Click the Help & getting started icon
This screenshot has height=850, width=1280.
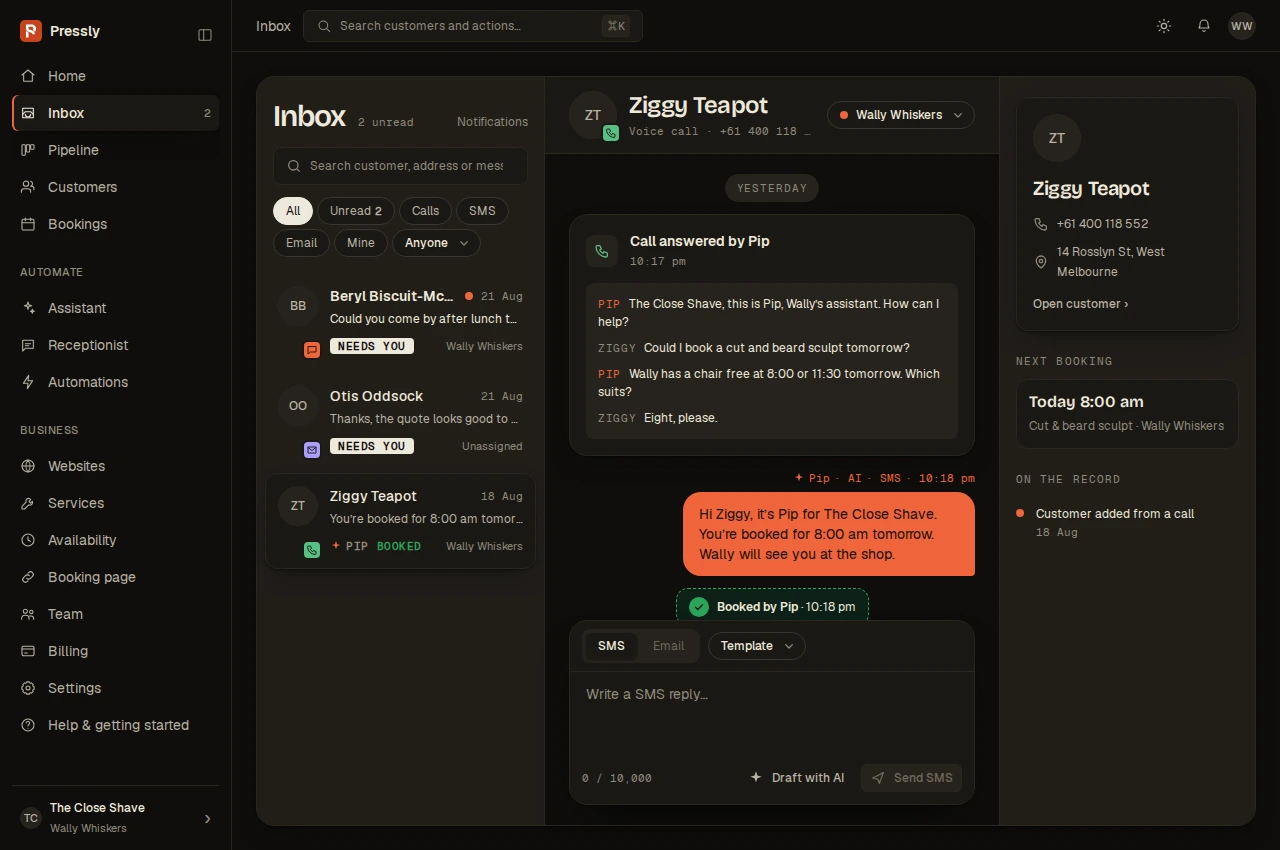coord(28,725)
